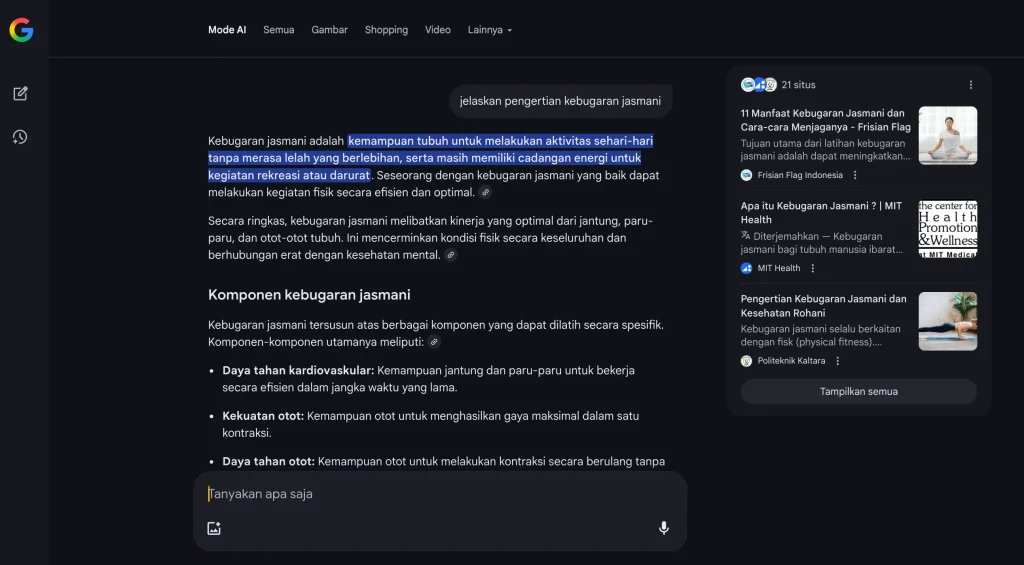The image size is (1024, 565).
Task: Expand the Lainnya dropdown menu
Action: coord(490,30)
